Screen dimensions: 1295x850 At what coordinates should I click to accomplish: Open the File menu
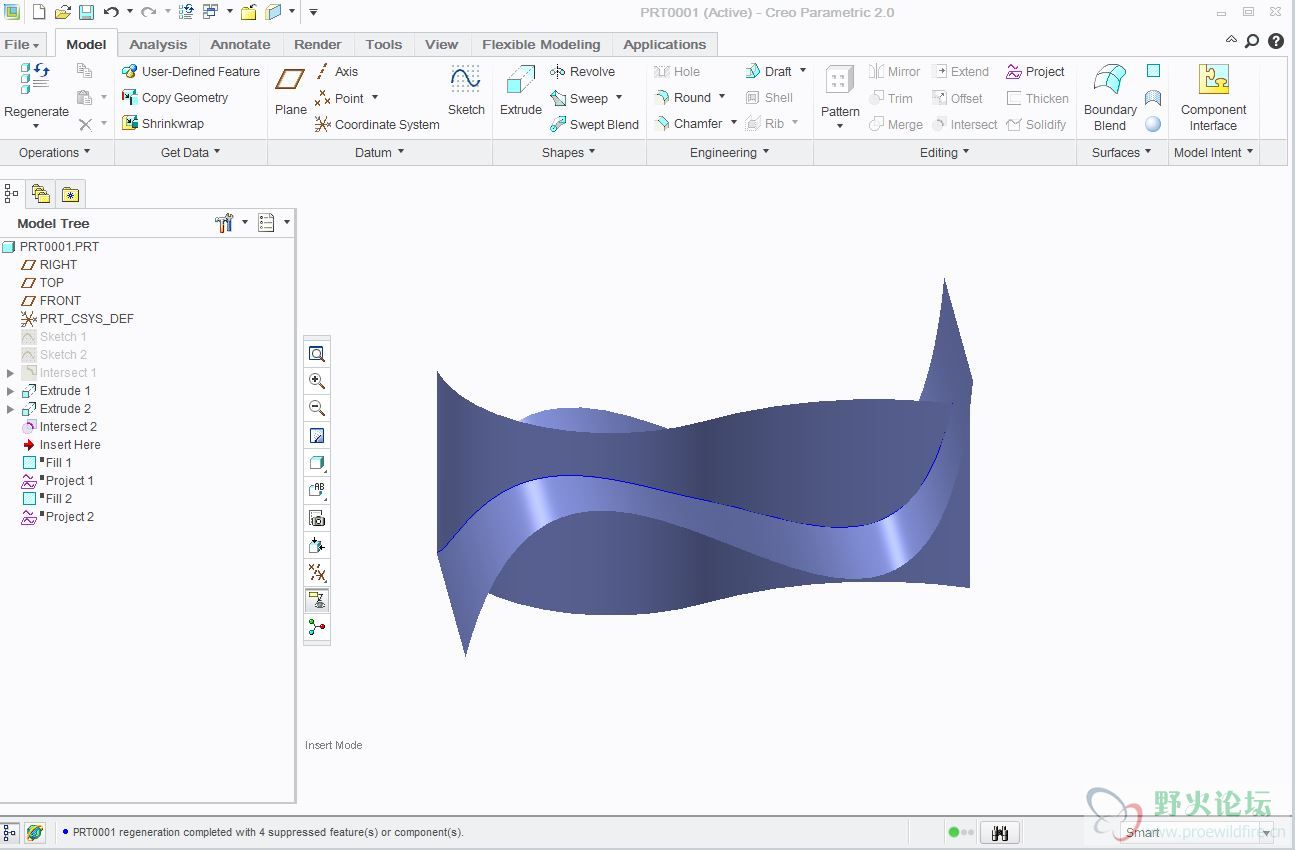22,44
